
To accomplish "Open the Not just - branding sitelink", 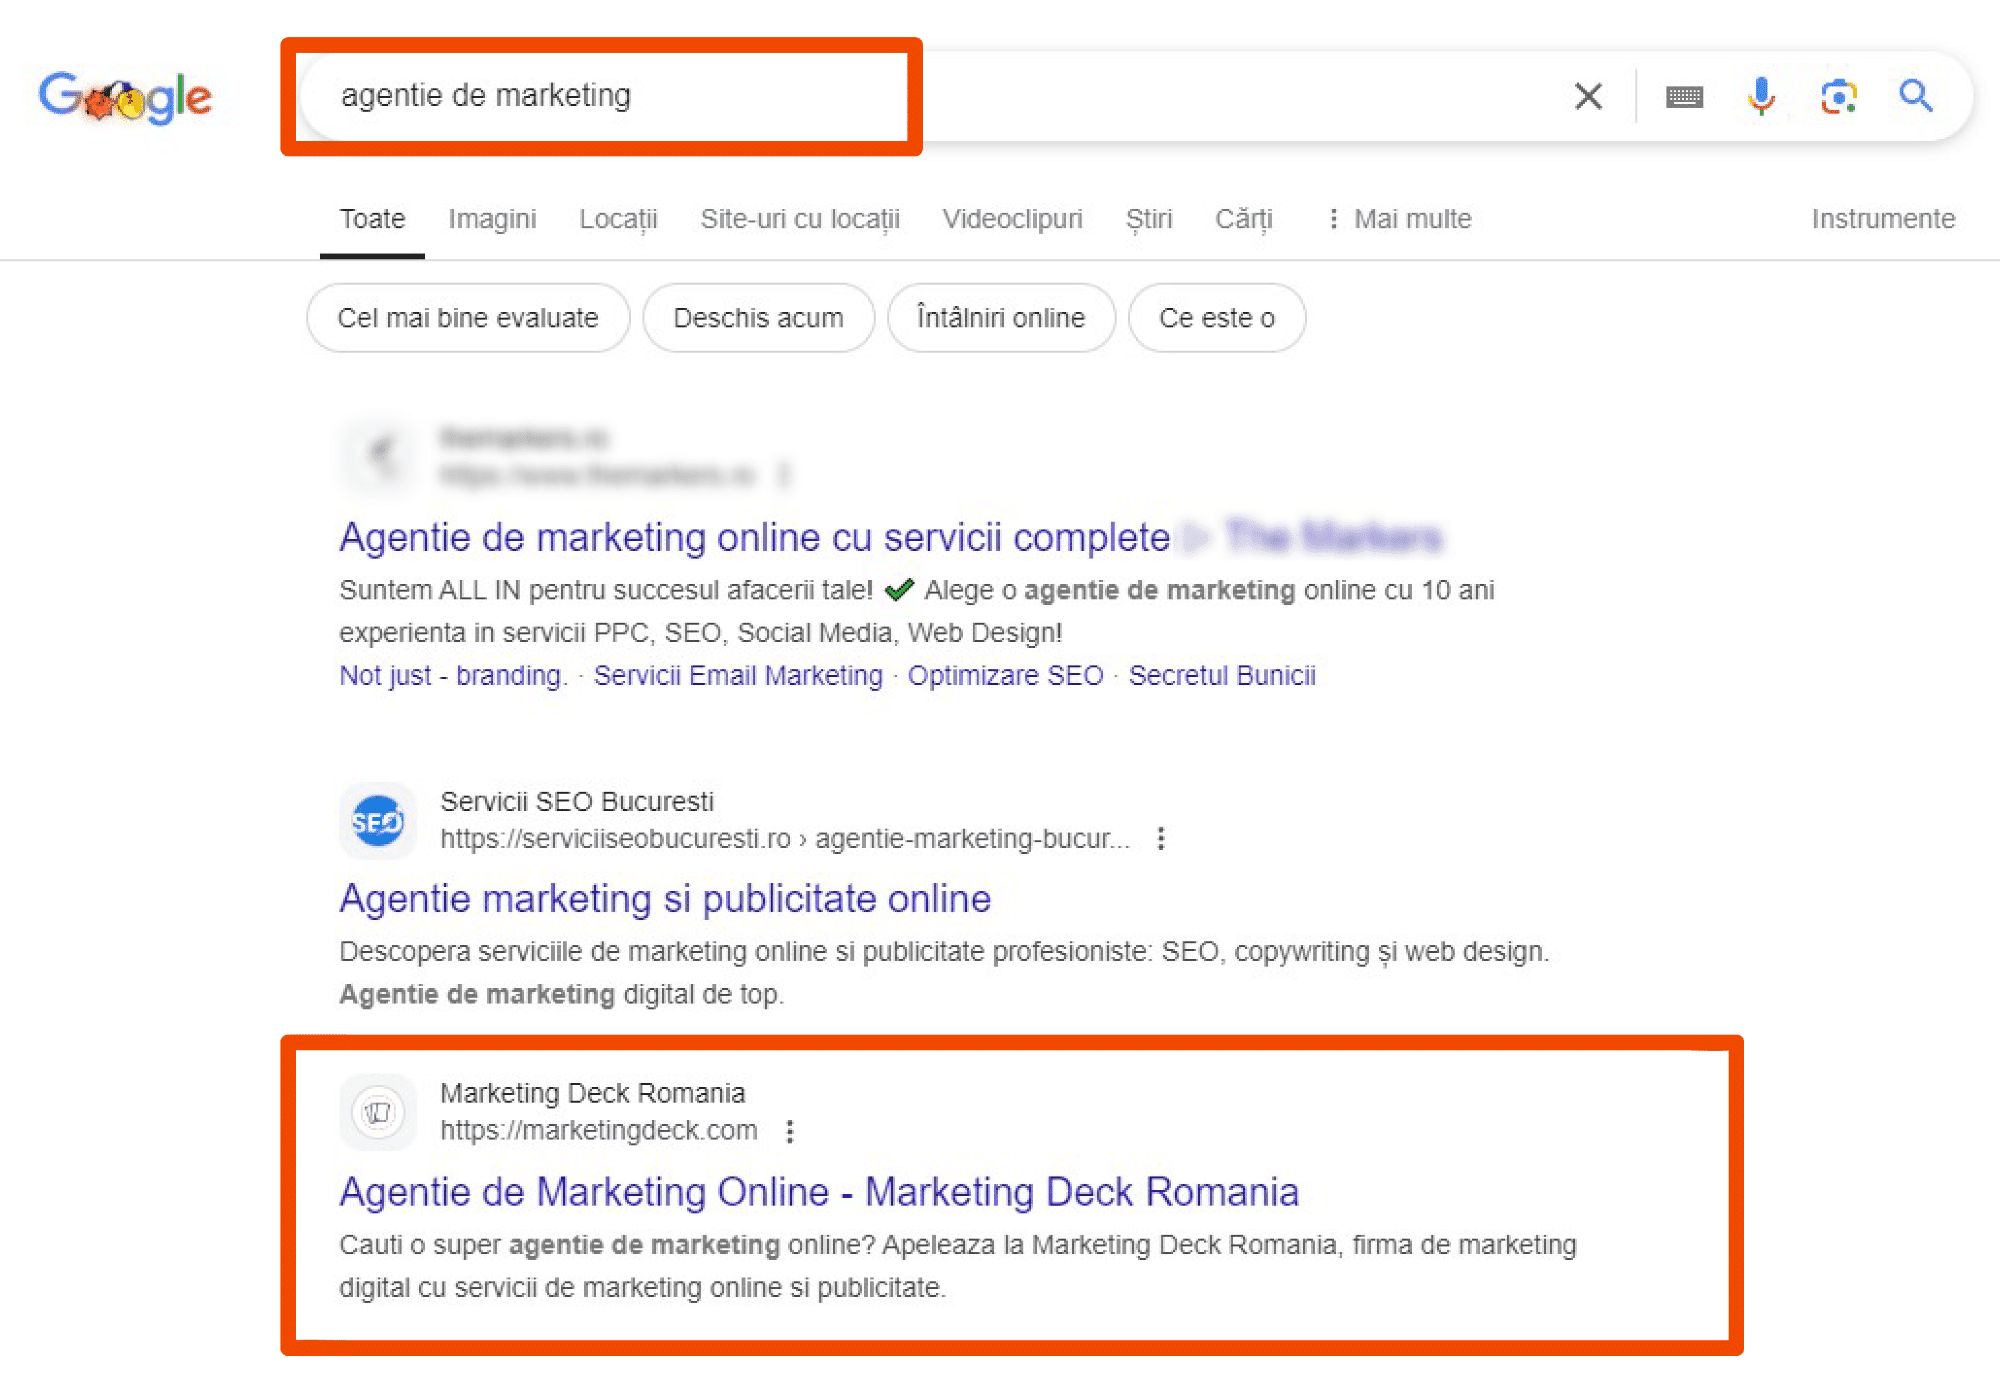I will point(453,676).
